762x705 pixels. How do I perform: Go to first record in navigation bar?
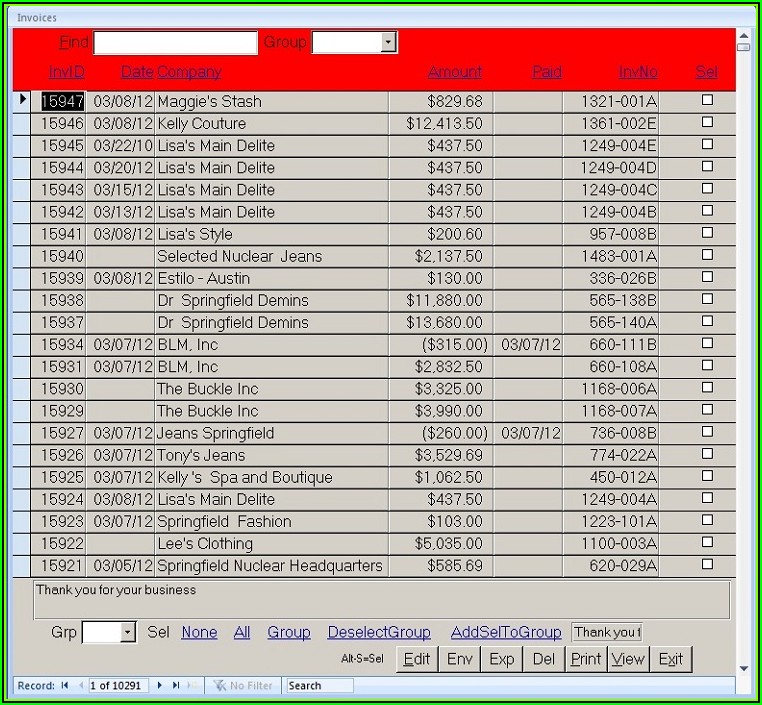65,685
